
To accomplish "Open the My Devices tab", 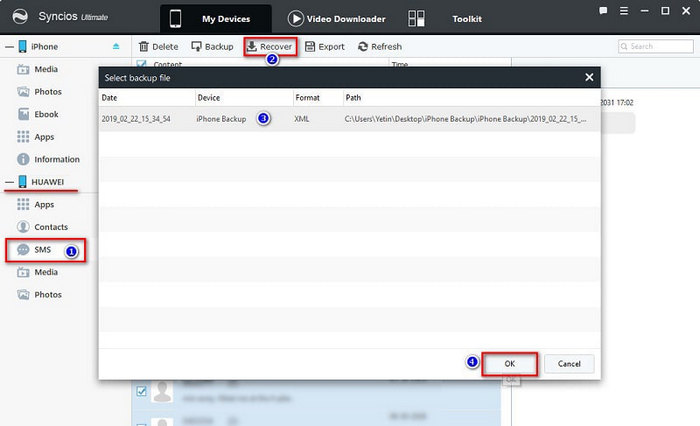I will point(216,19).
